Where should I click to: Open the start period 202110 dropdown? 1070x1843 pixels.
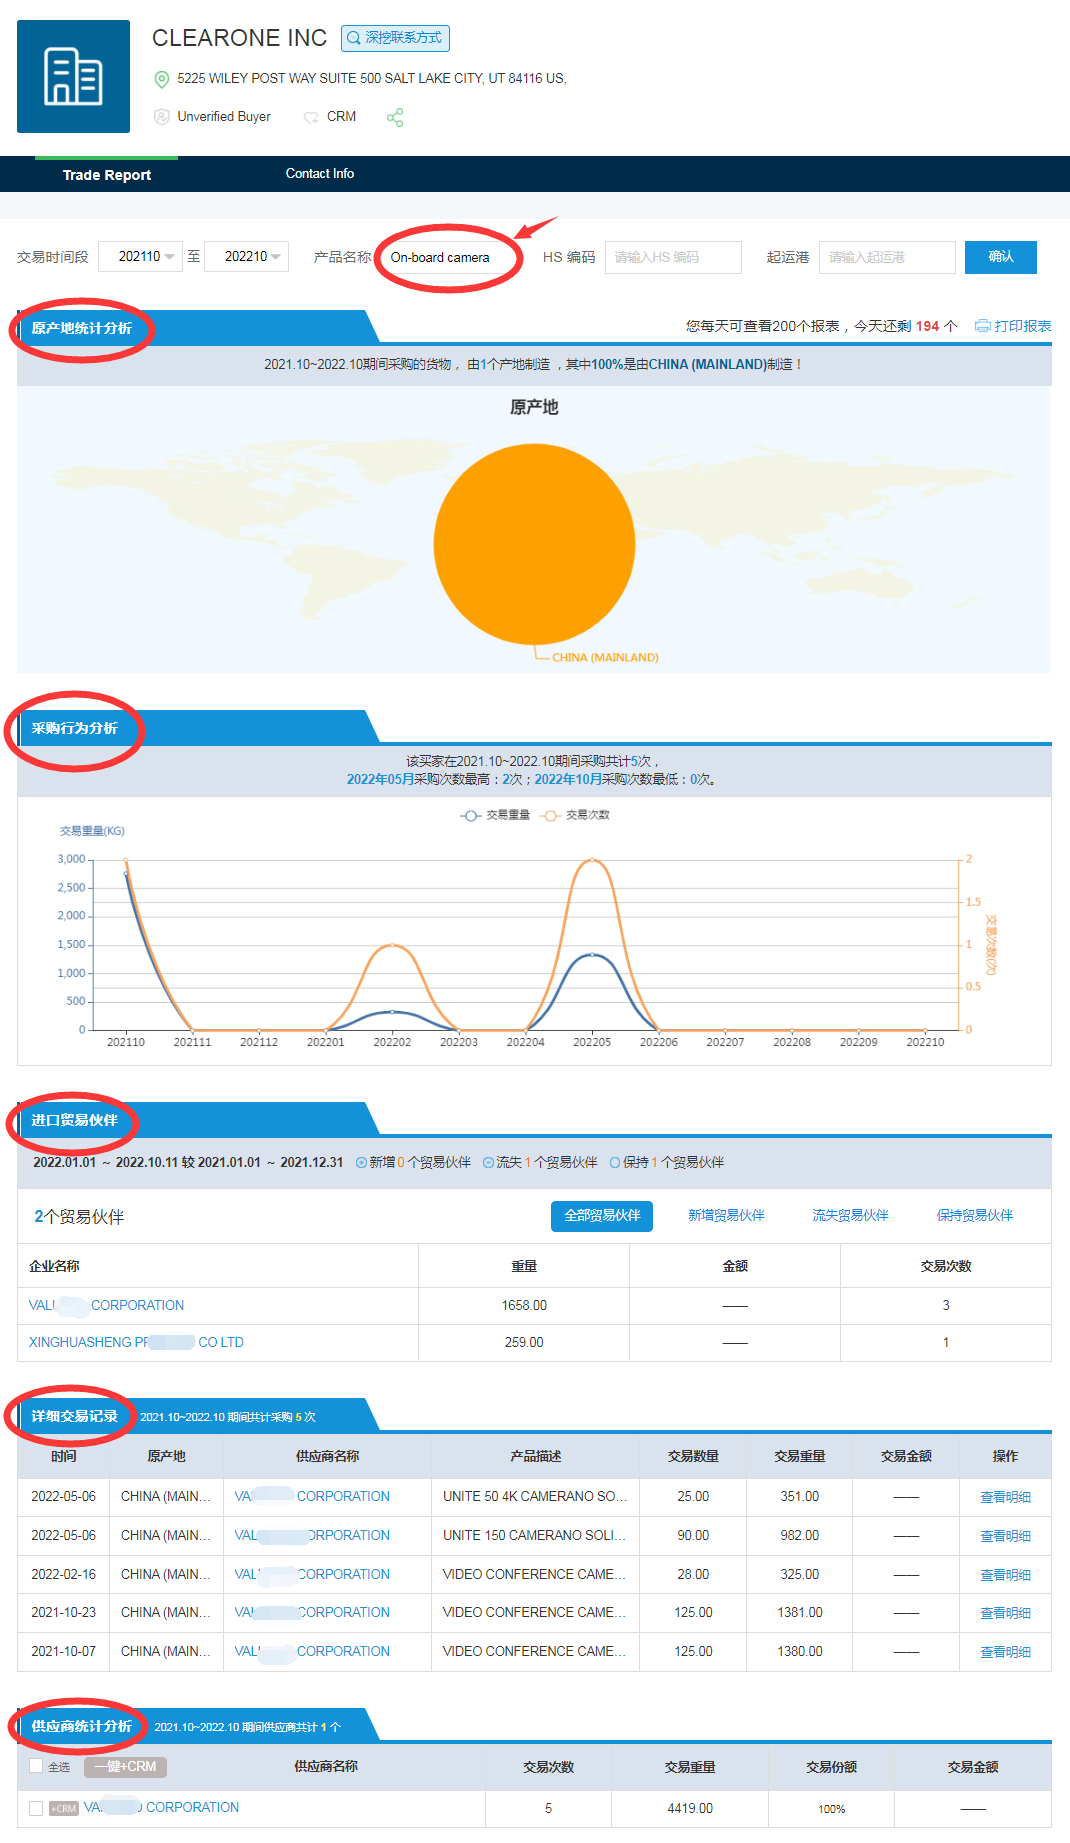click(x=140, y=257)
